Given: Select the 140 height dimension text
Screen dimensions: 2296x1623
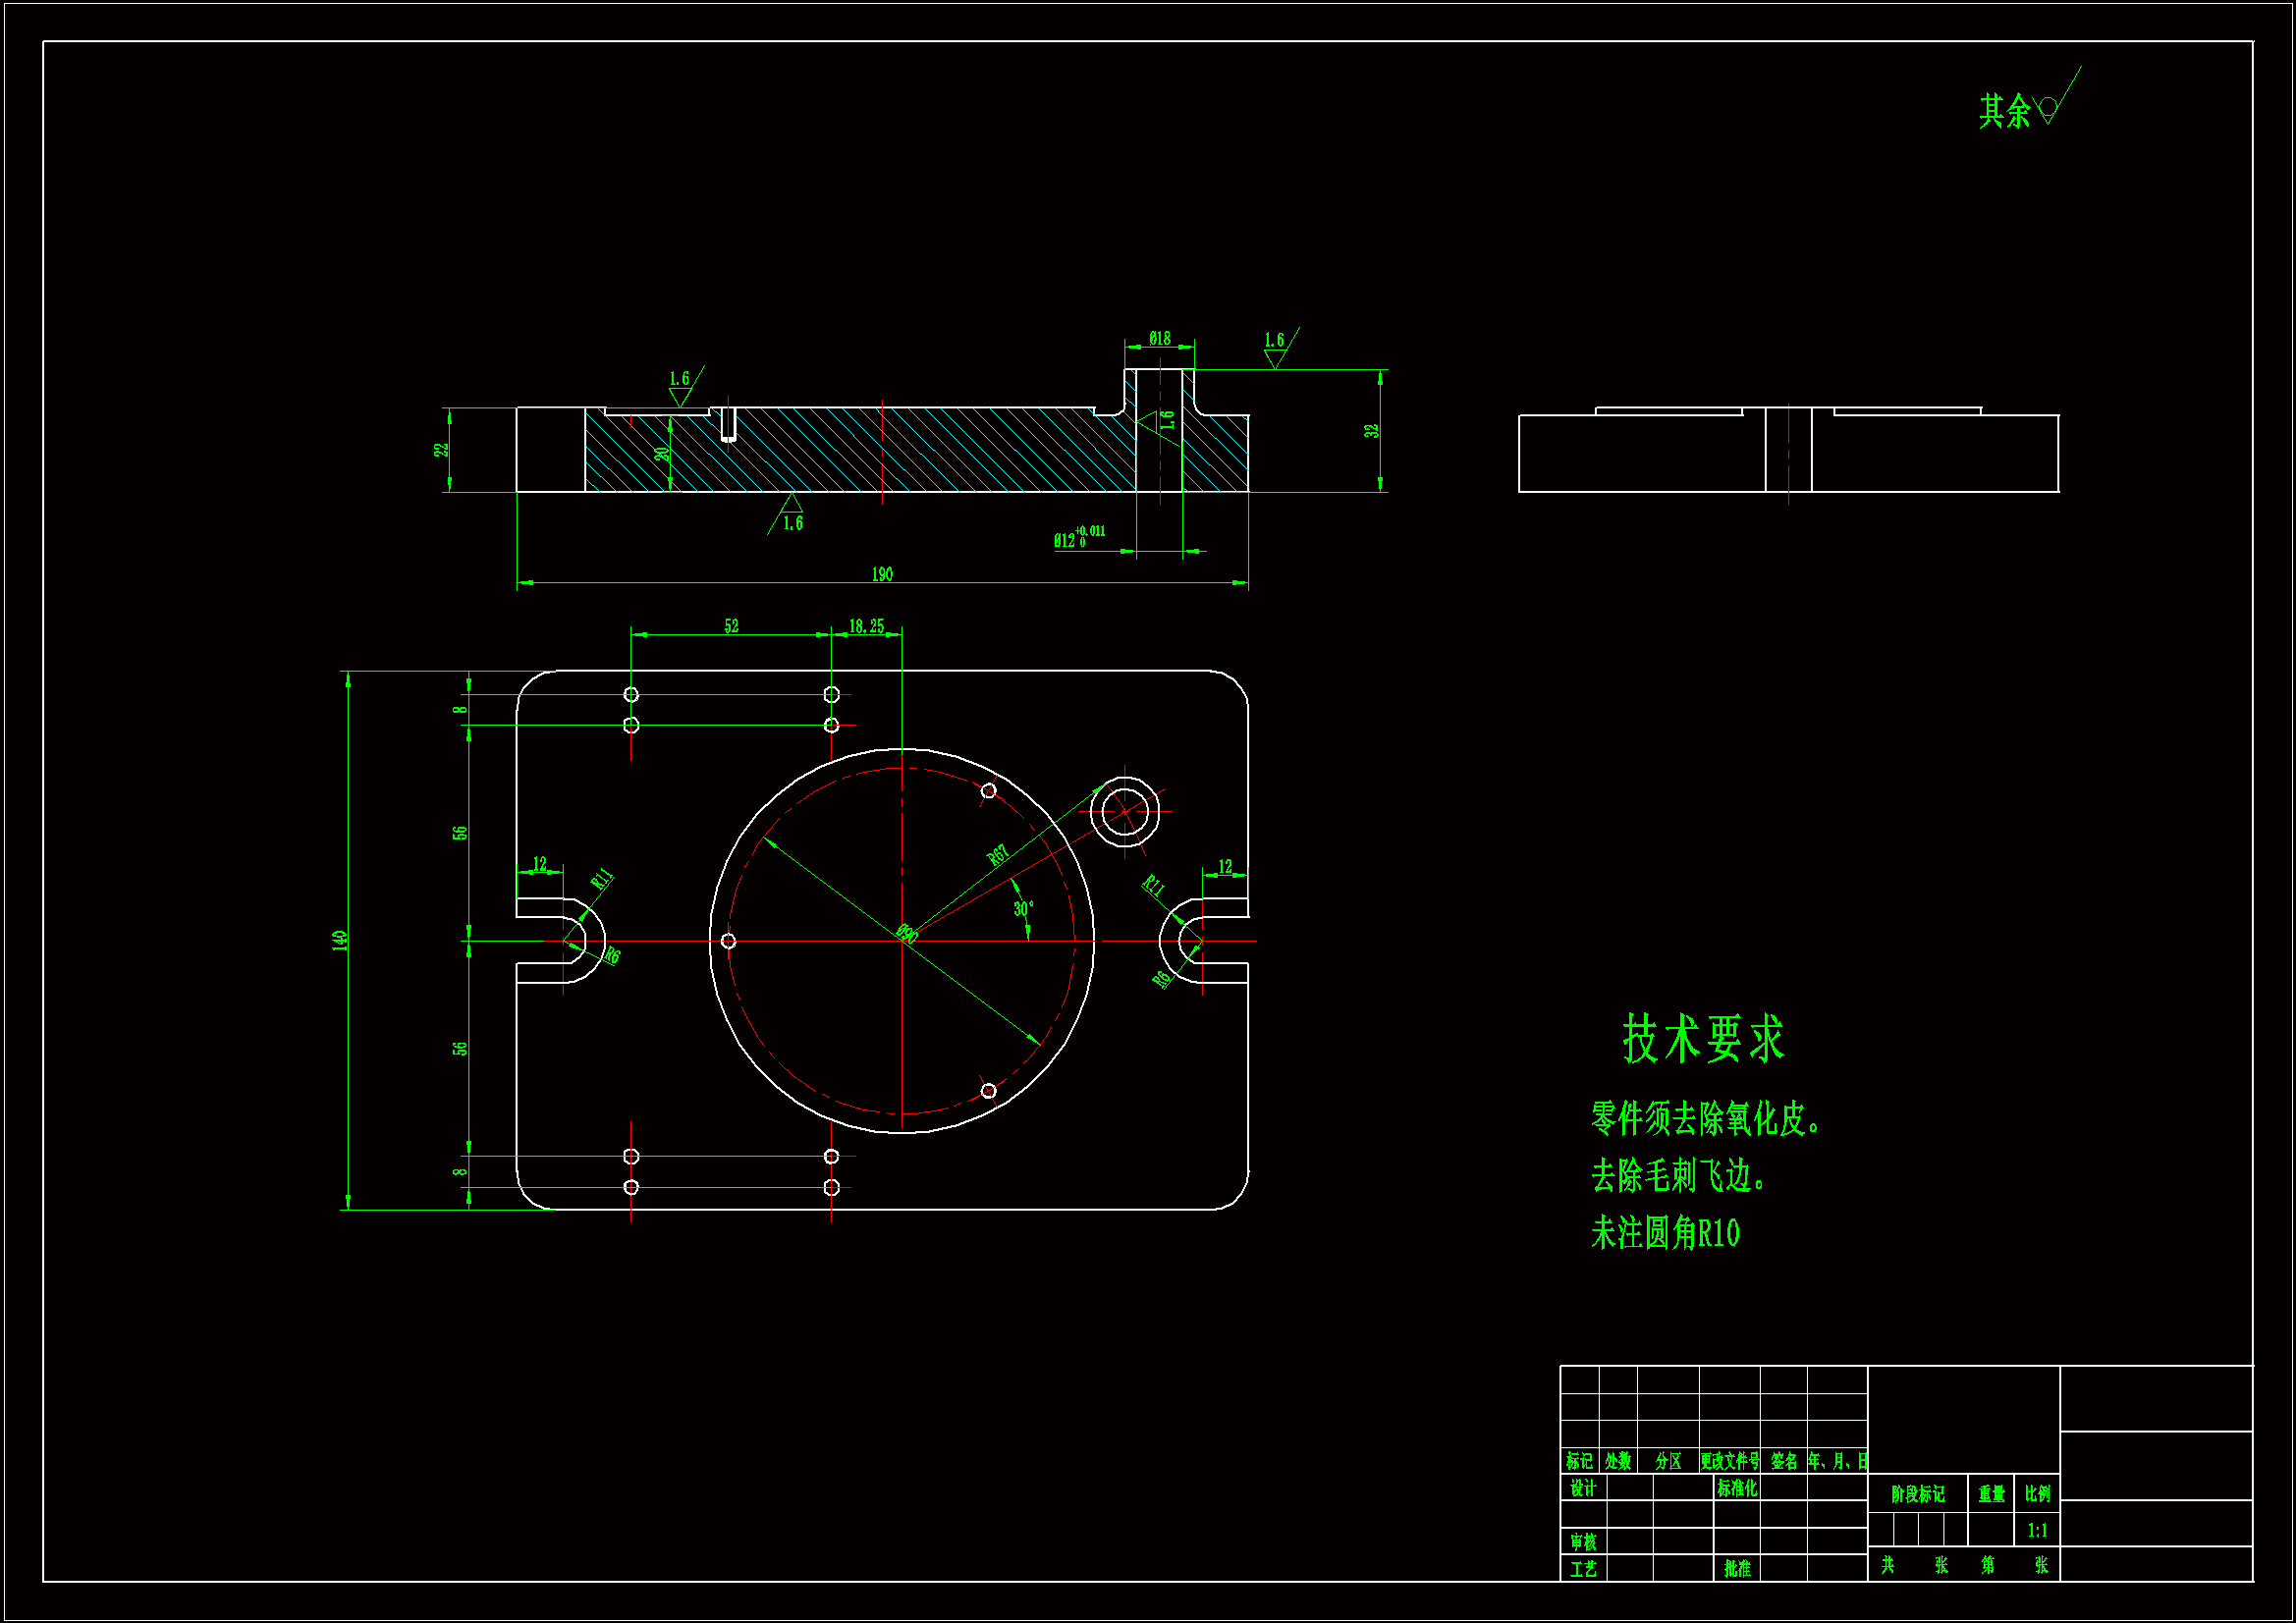Looking at the screenshot, I should click(340, 940).
